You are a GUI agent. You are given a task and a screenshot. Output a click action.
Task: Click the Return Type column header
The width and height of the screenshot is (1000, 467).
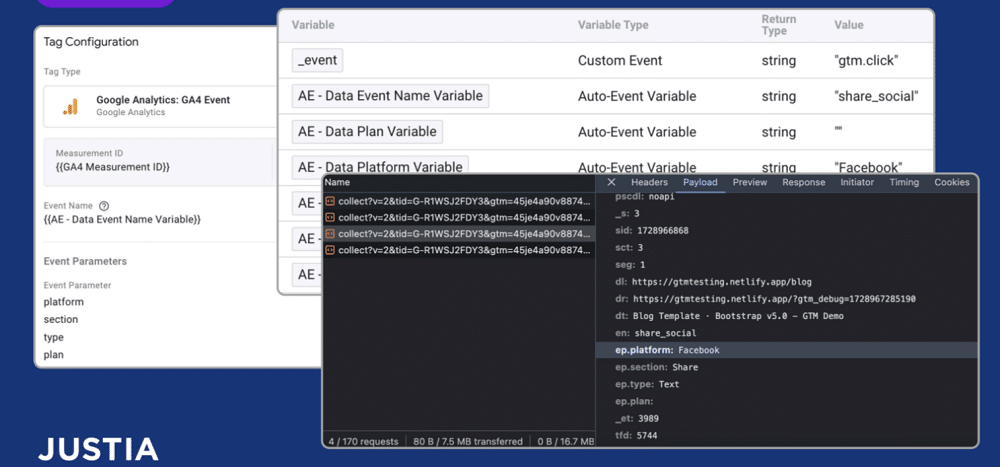(x=778, y=25)
